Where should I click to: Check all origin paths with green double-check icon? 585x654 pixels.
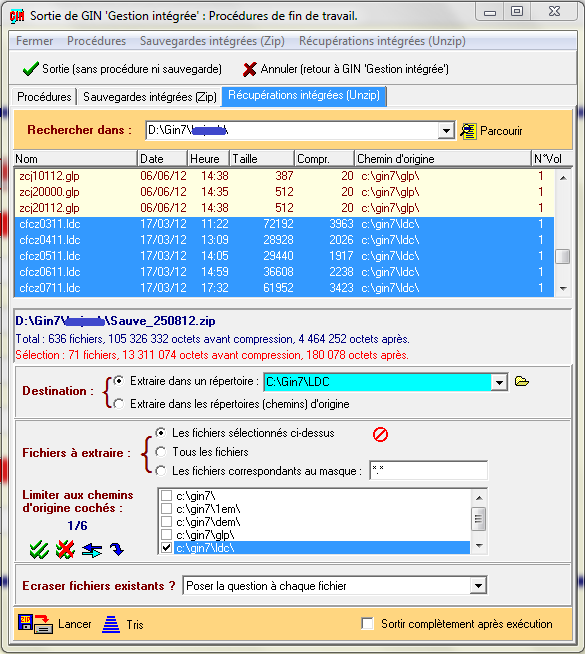point(39,549)
